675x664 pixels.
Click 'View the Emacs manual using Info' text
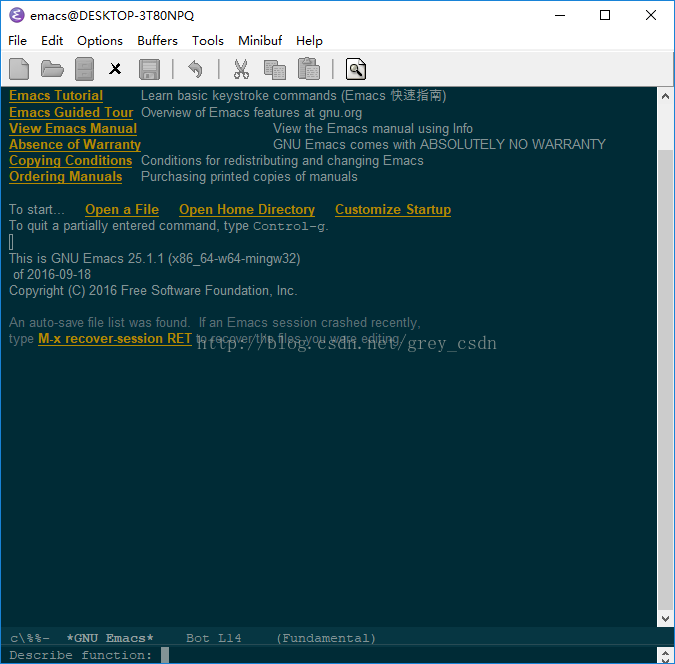(x=373, y=128)
